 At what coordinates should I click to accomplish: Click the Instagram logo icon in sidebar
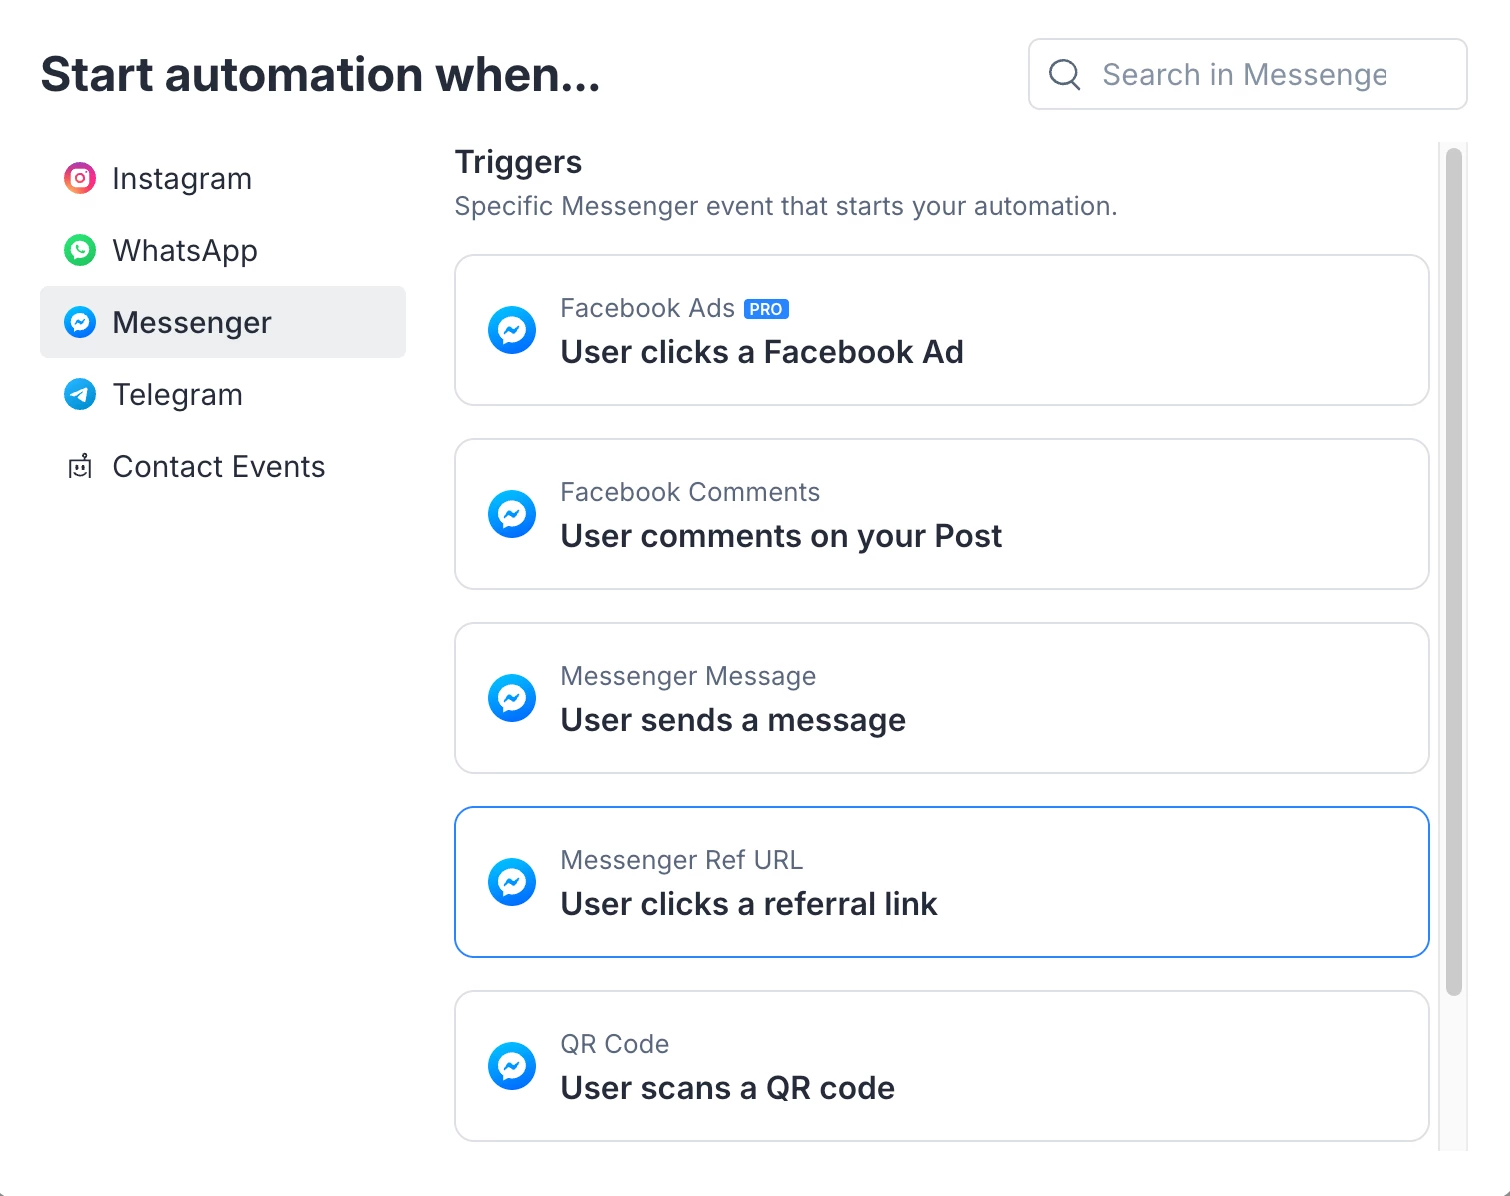[x=80, y=179]
